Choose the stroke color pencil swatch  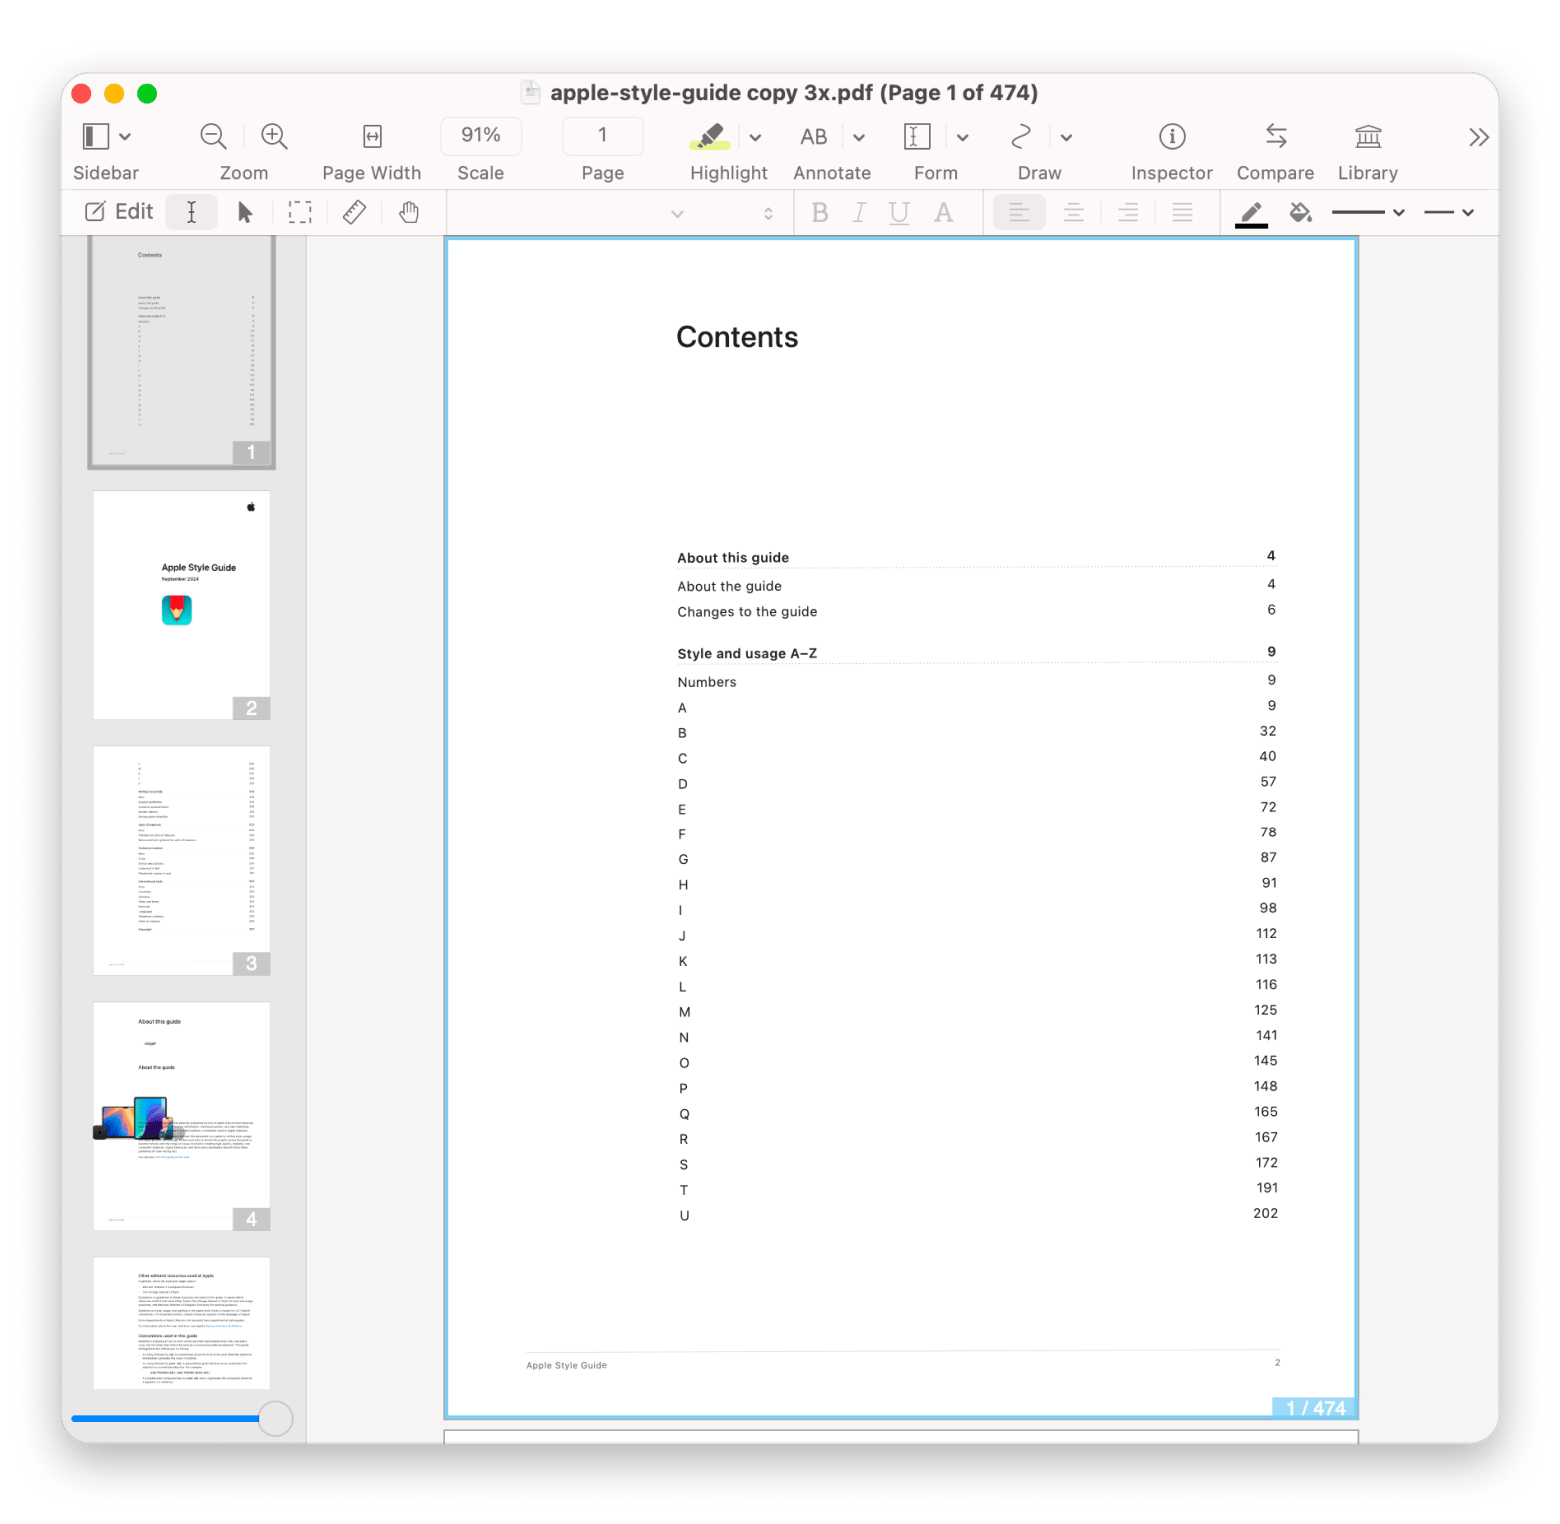tap(1251, 213)
